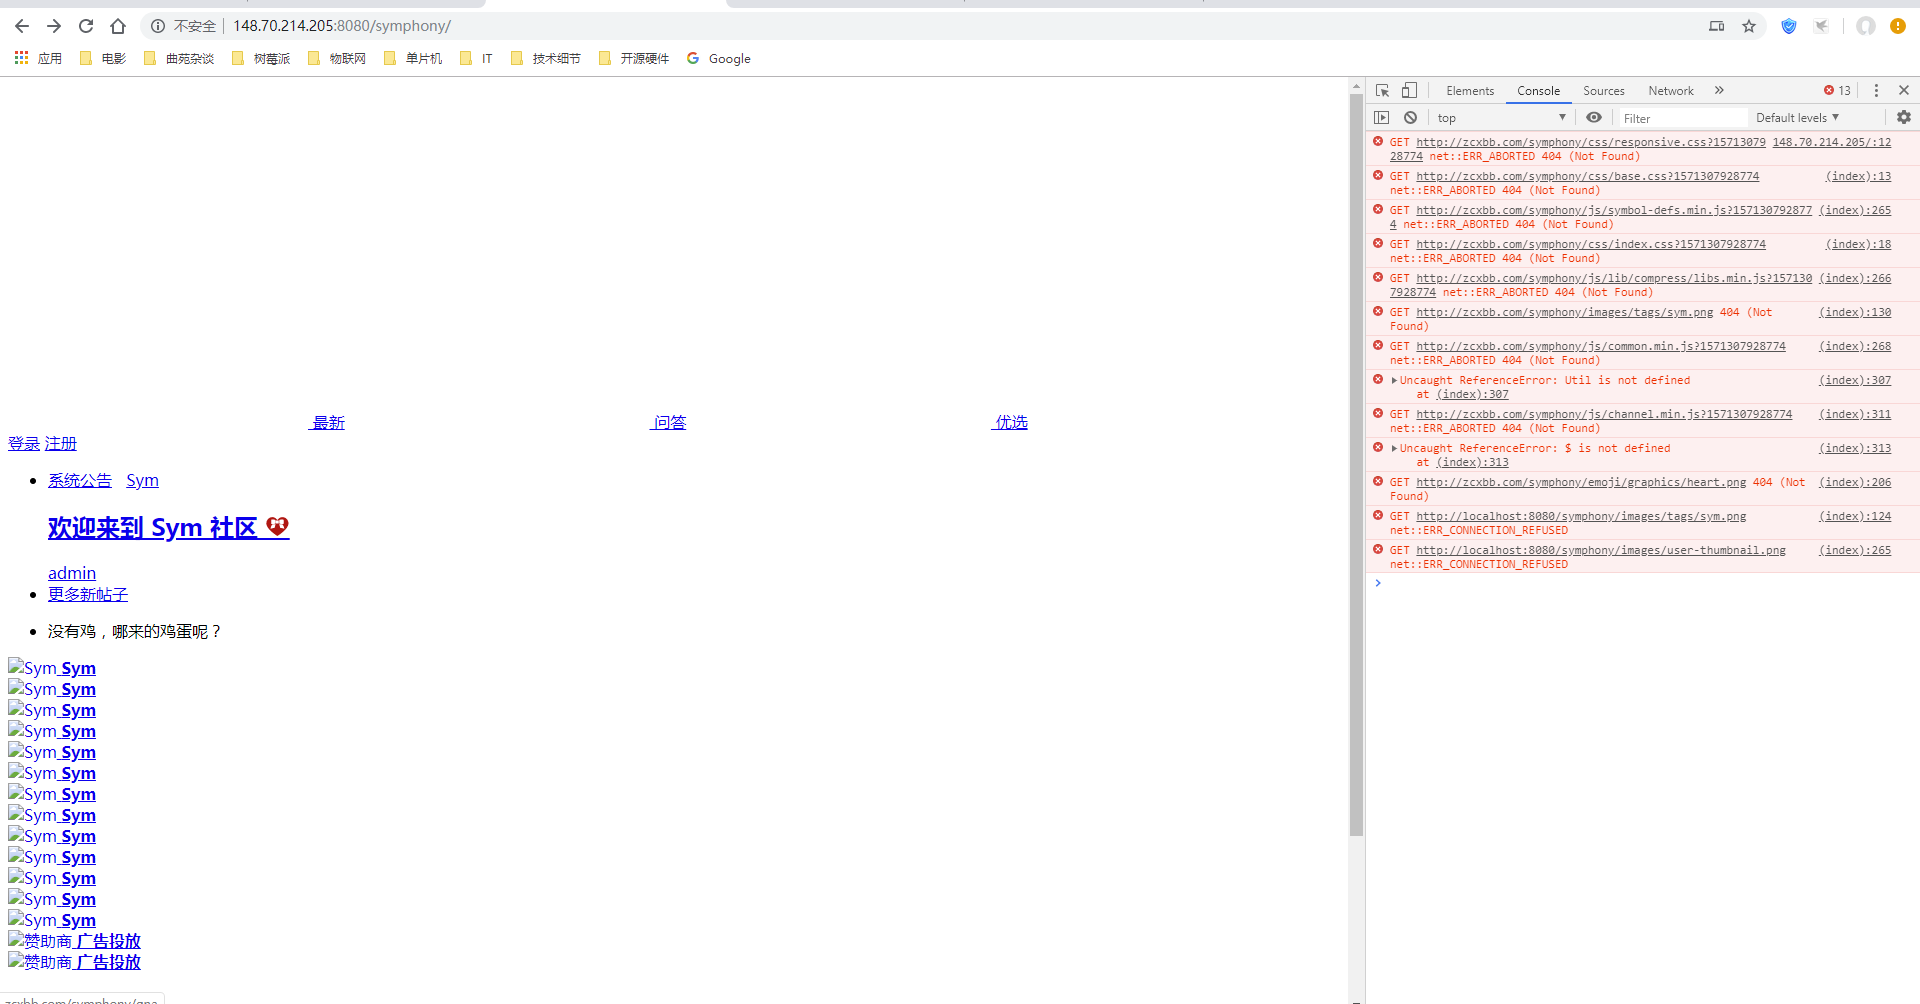
Task: Switch to the Sources tab
Action: click(1604, 91)
